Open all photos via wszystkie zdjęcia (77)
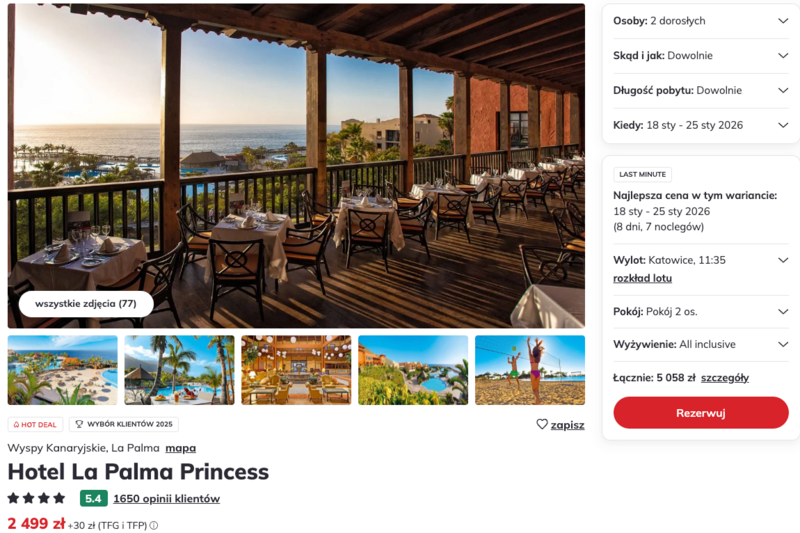 click(86, 304)
